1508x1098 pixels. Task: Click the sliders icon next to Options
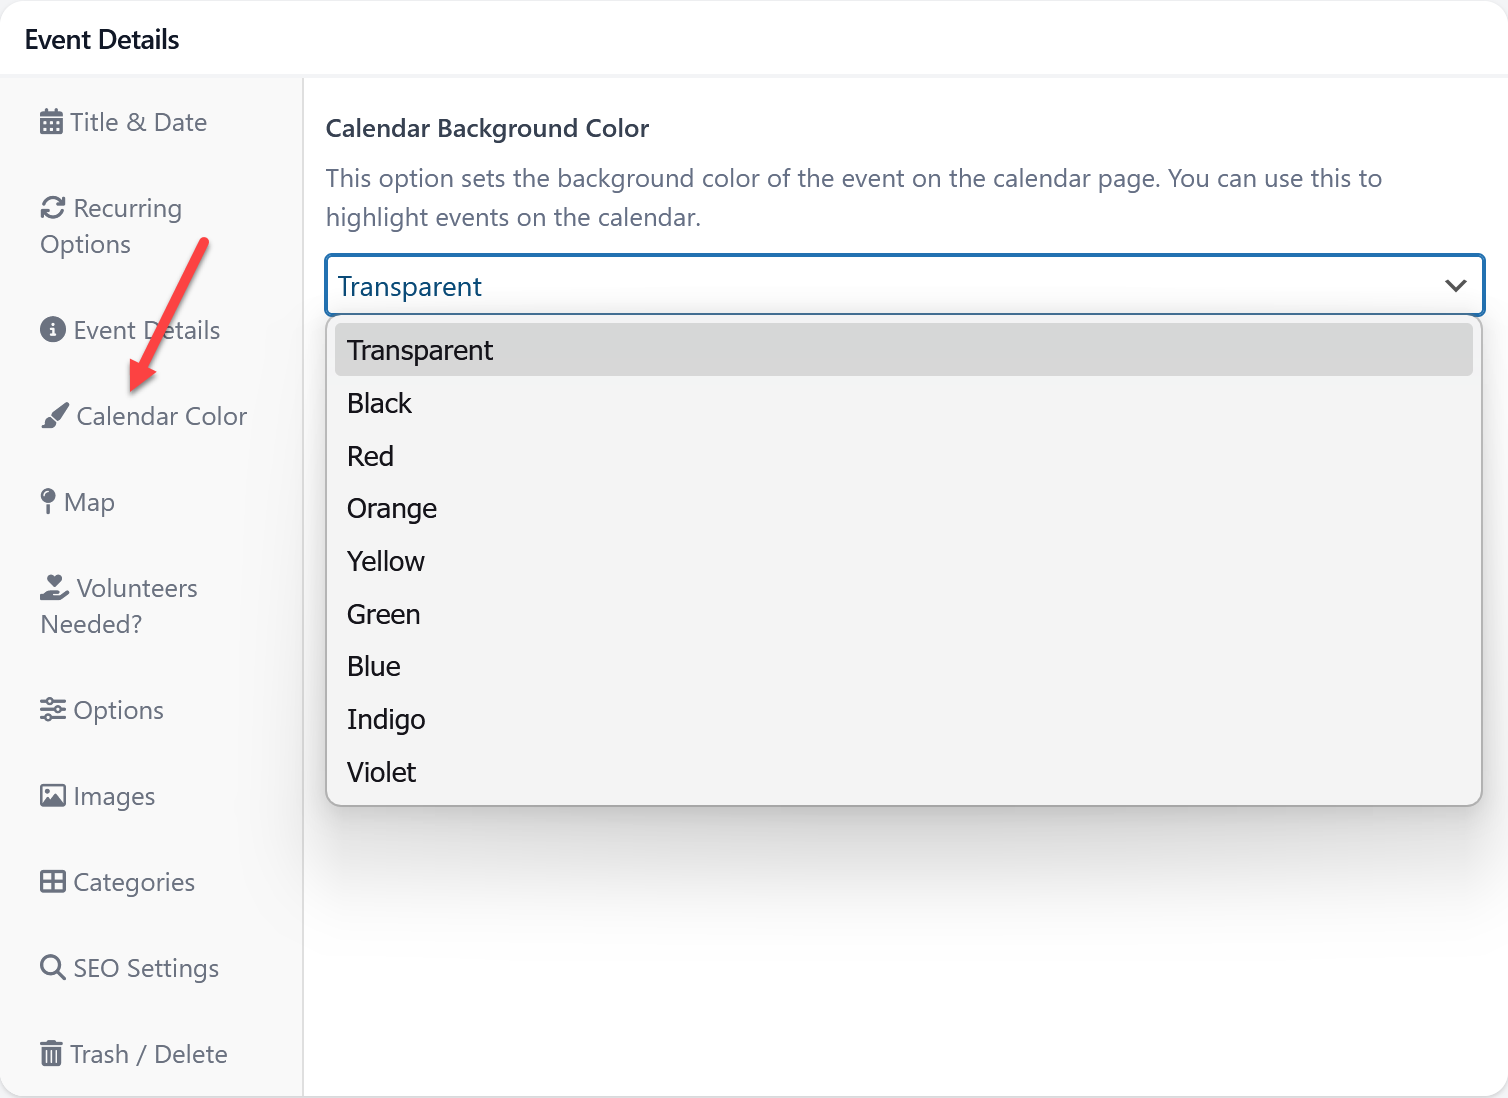pos(53,710)
